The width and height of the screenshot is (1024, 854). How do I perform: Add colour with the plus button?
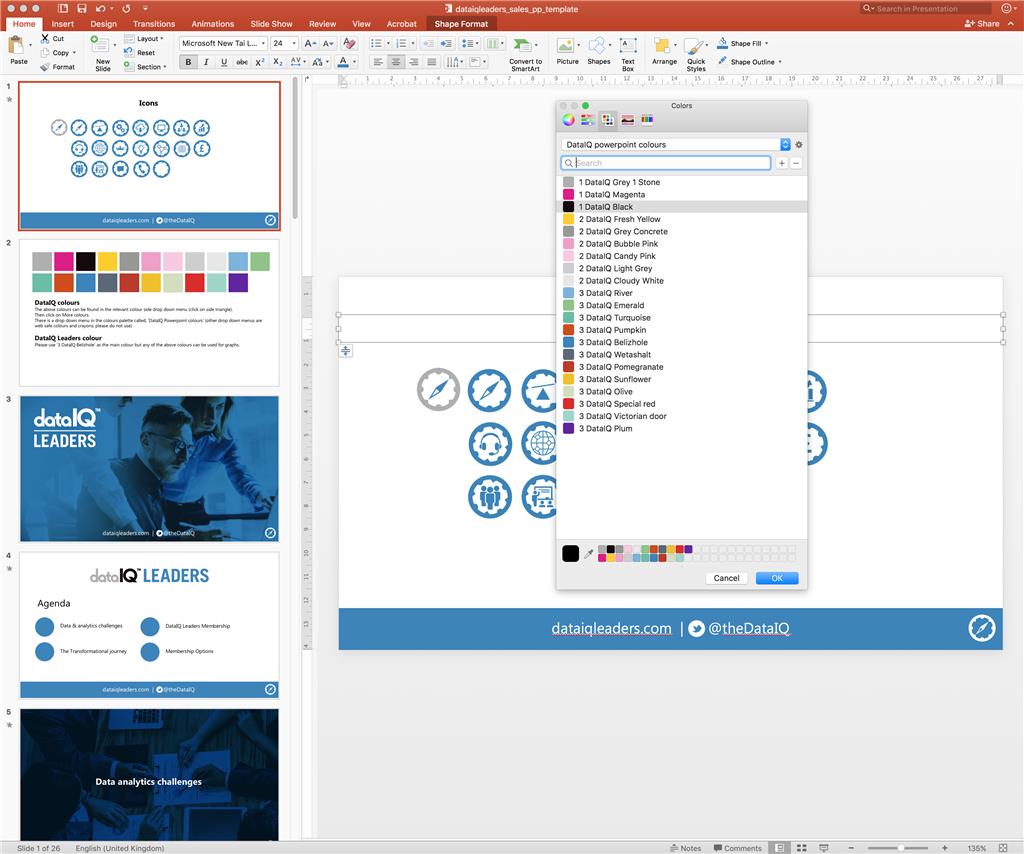782,163
